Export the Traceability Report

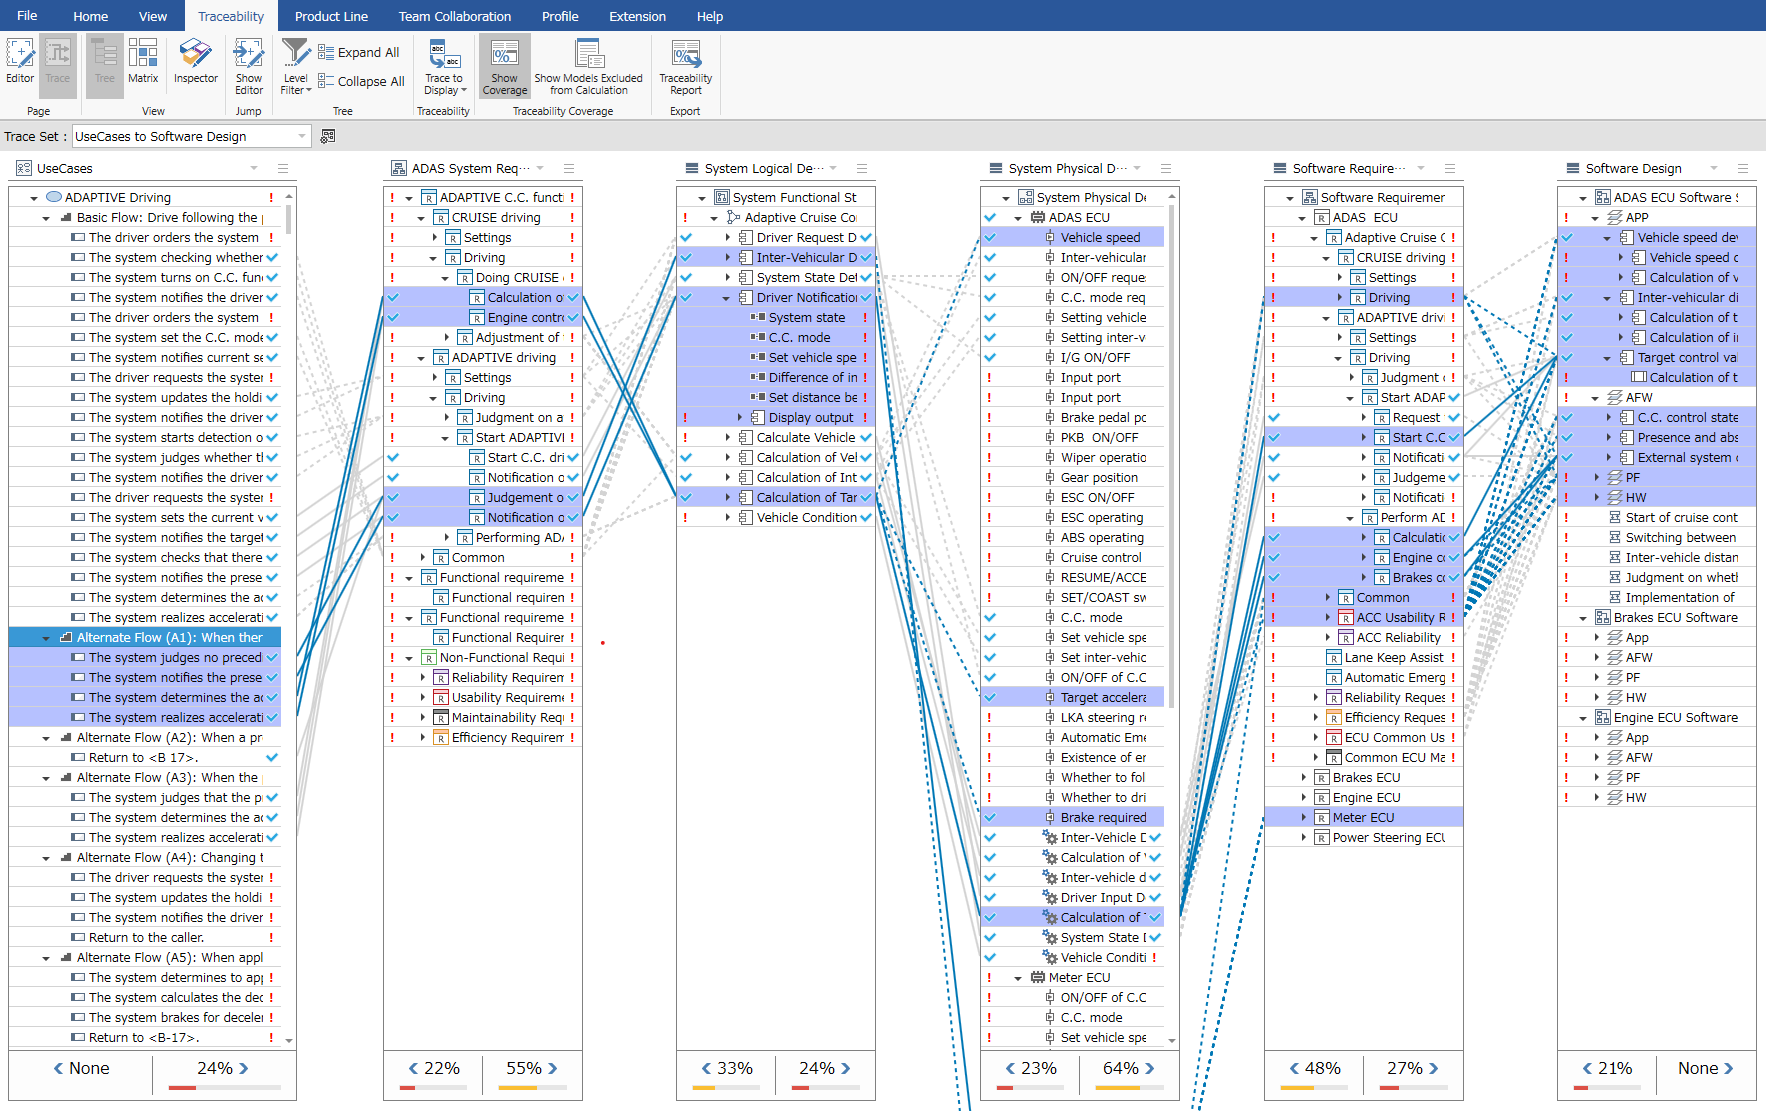686,66
